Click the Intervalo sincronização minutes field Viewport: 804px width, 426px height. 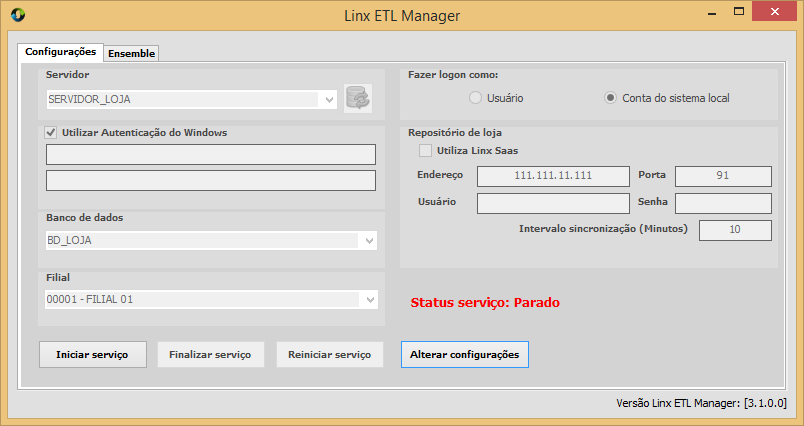pyautogui.click(x=735, y=230)
